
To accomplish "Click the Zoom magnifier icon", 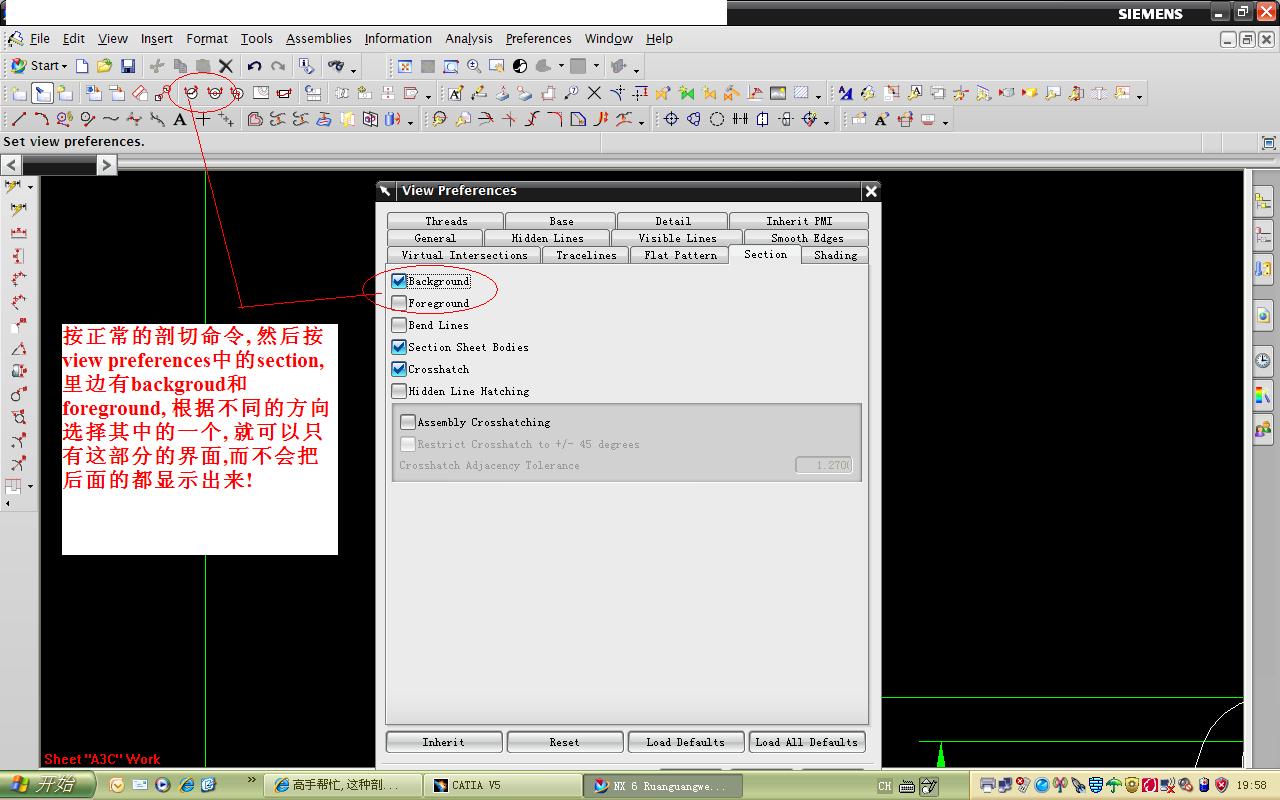I will point(474,66).
